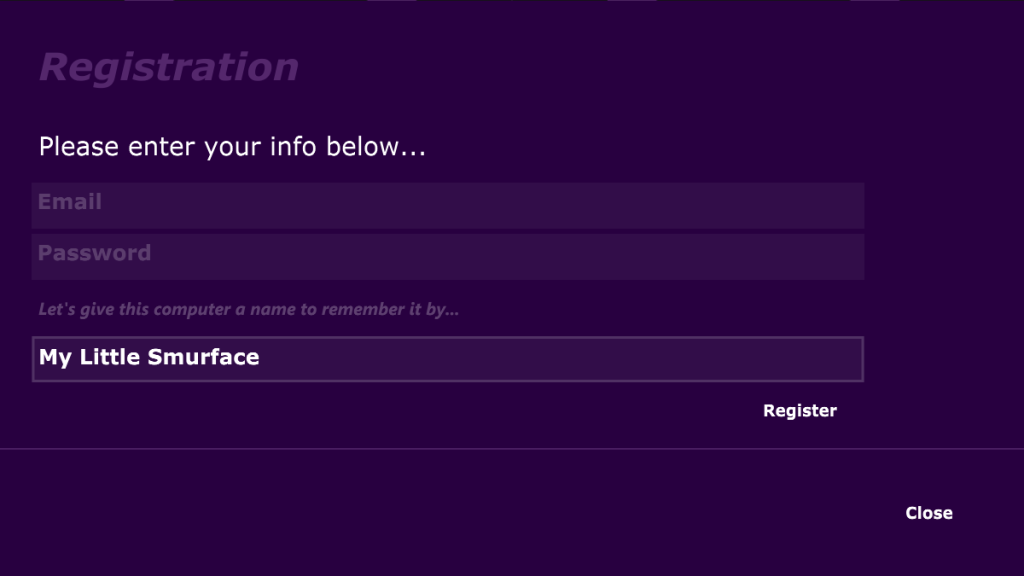Click the horizontal divider above Close
Image resolution: width=1024 pixels, height=576 pixels.
[512, 449]
